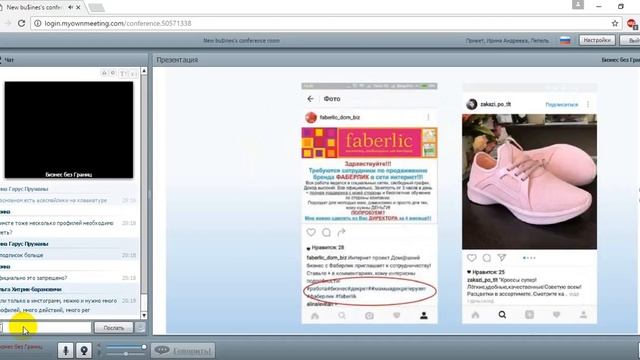Select the Чат panel header
Viewport: 640px width, 360px height.
[x=73, y=60]
